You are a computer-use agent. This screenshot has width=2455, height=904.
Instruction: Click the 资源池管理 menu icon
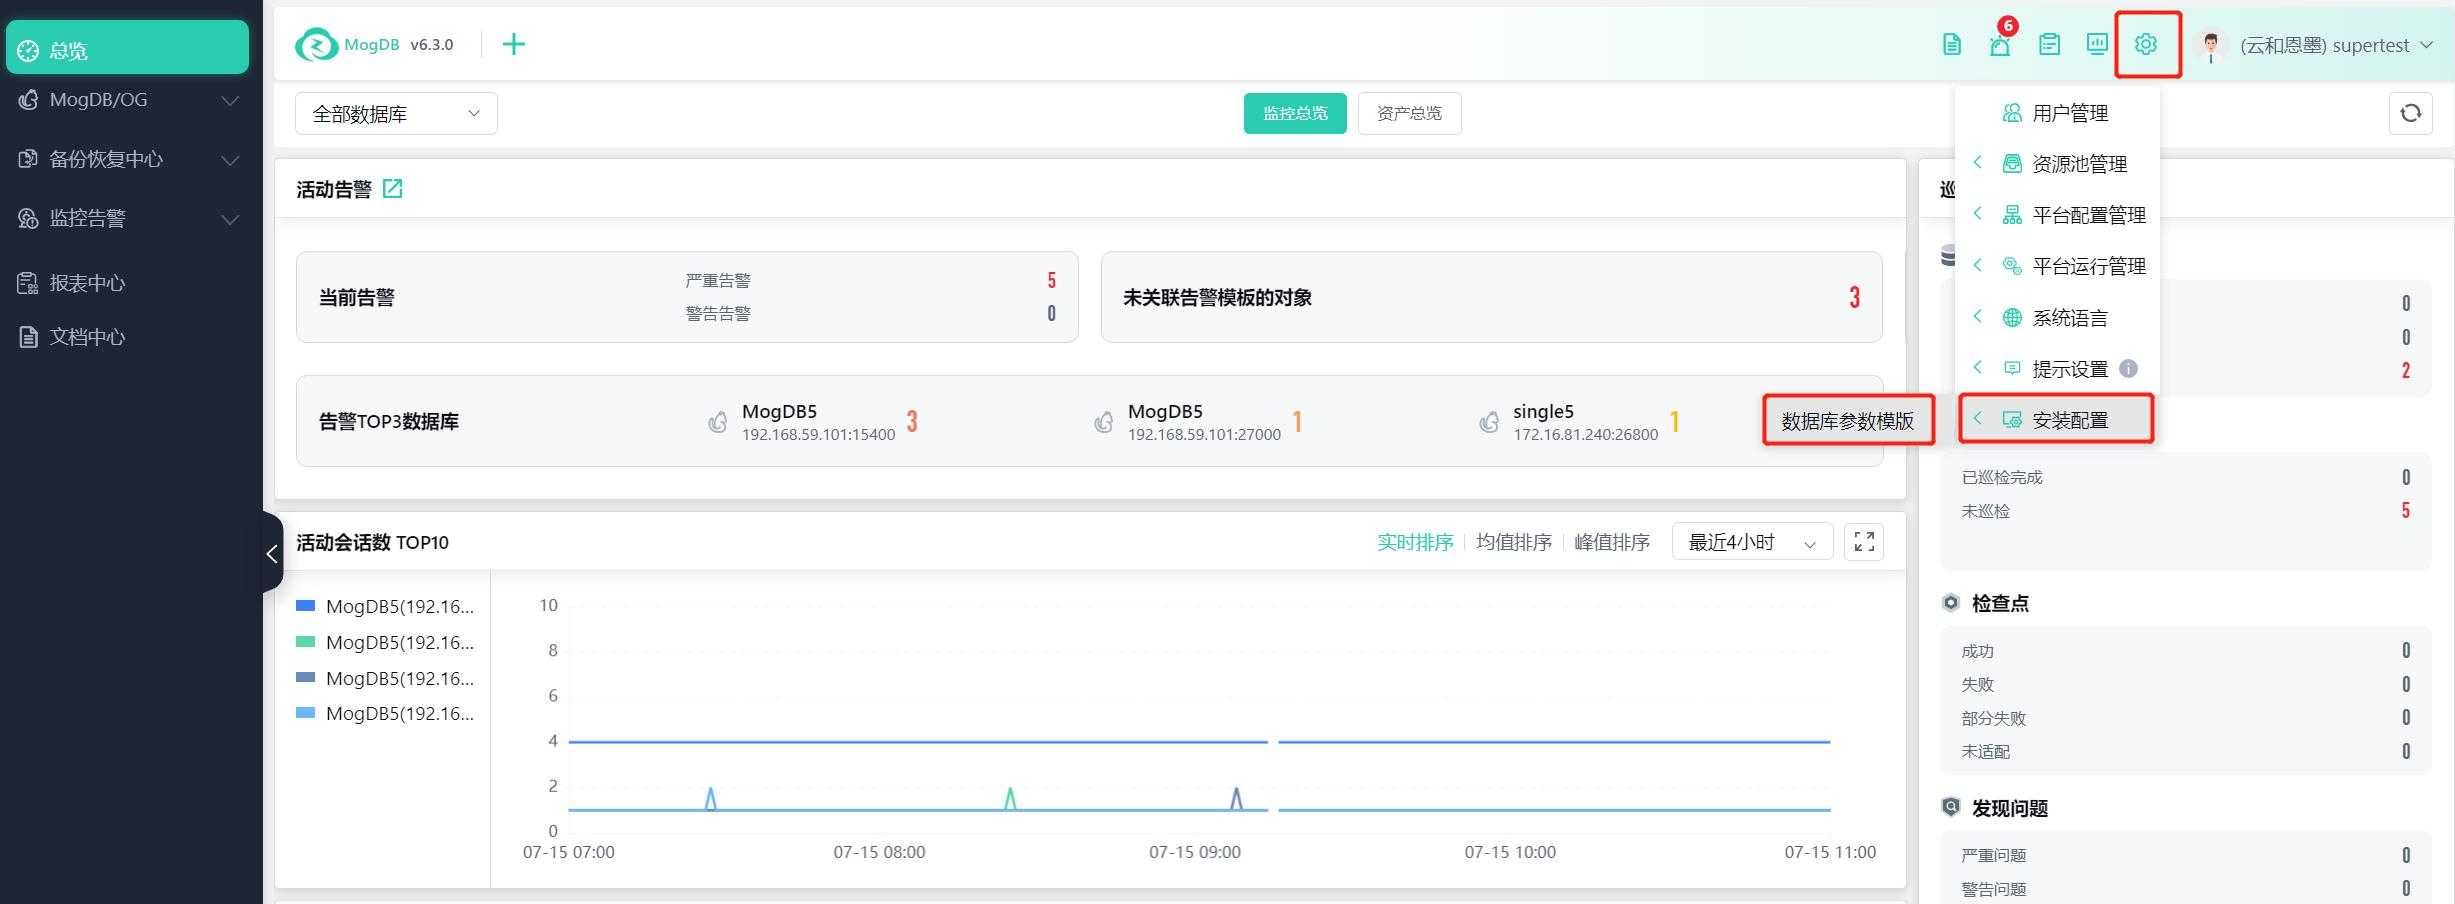[2012, 164]
